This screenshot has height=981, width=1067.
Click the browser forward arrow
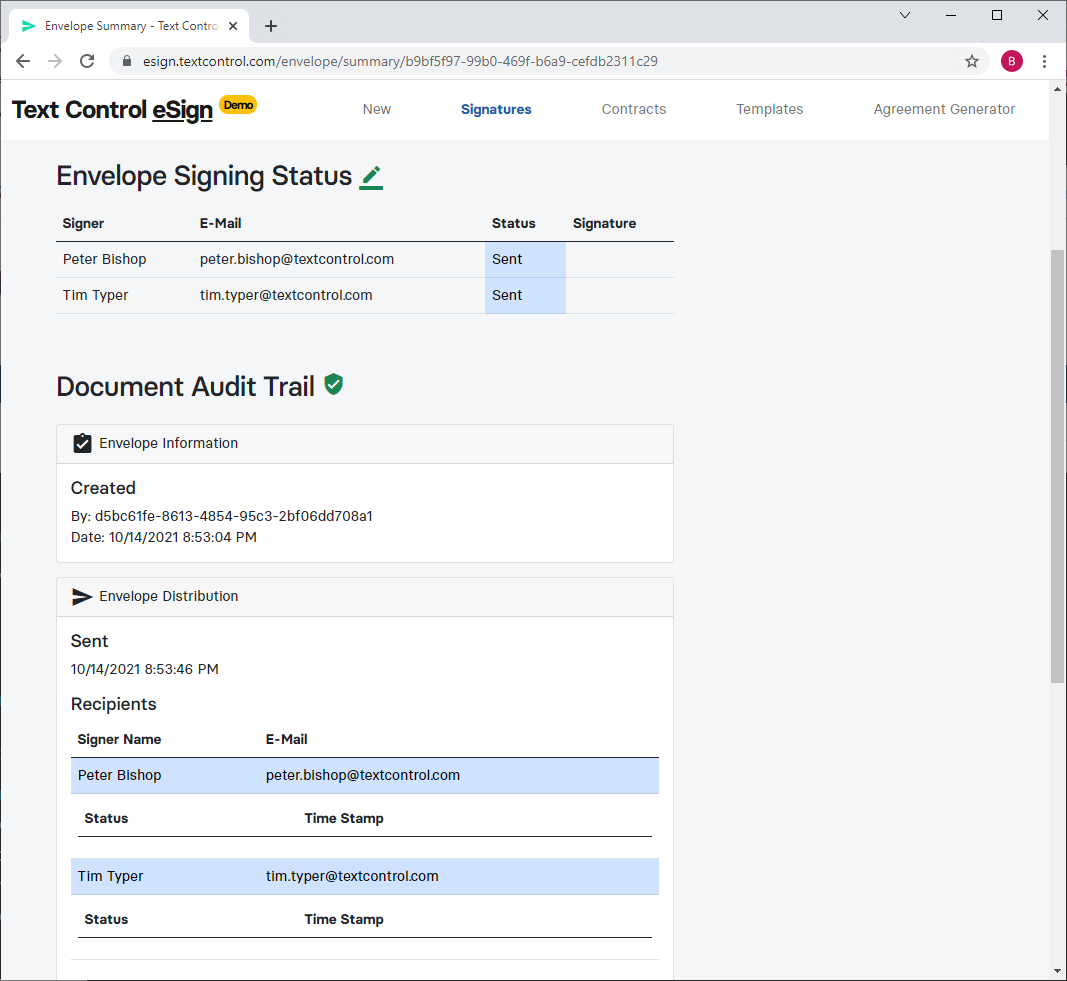tap(55, 61)
